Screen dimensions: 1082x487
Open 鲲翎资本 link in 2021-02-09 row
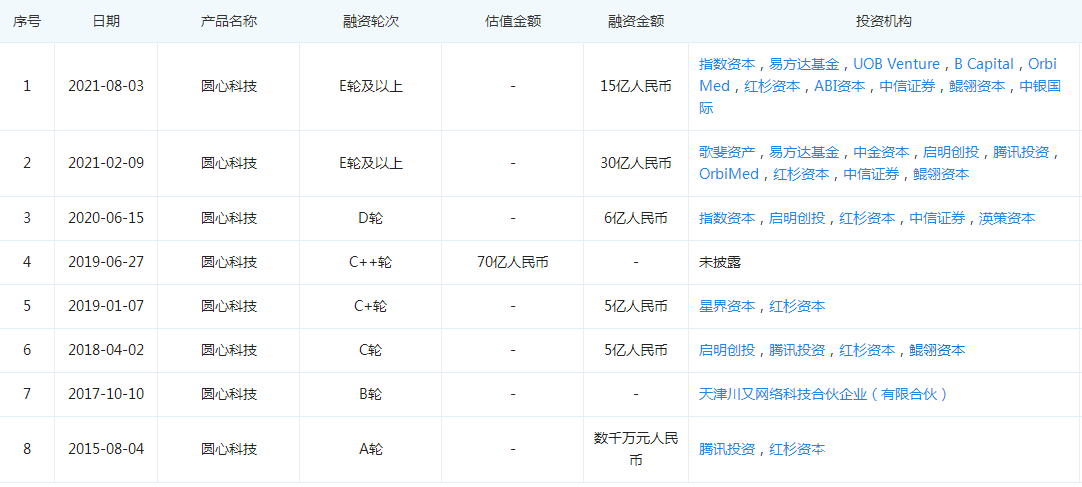tap(941, 175)
